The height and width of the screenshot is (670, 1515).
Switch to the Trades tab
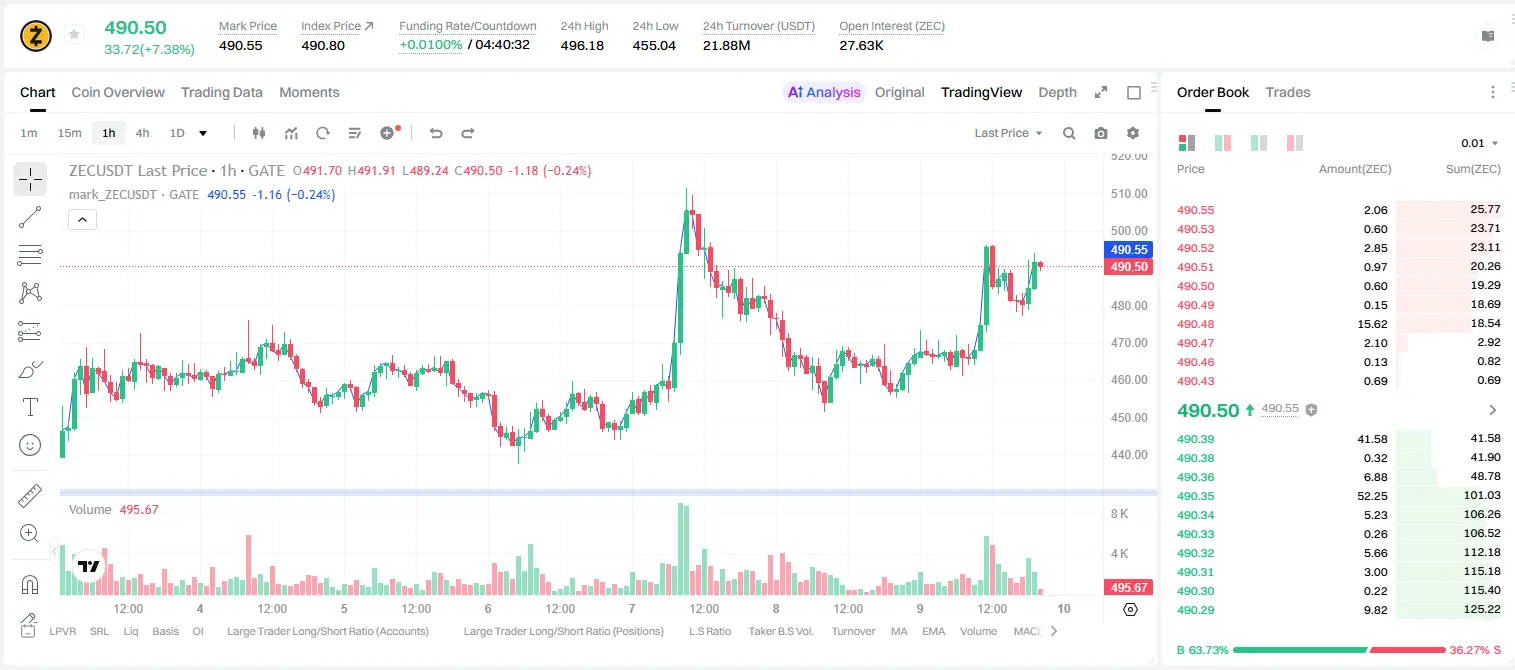click(x=1288, y=92)
